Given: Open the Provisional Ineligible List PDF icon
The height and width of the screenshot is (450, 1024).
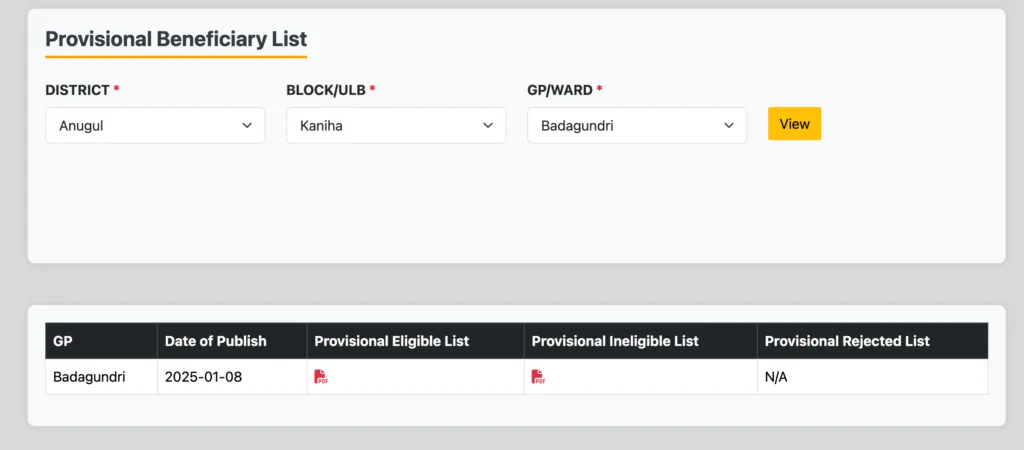Looking at the screenshot, I should (x=538, y=377).
